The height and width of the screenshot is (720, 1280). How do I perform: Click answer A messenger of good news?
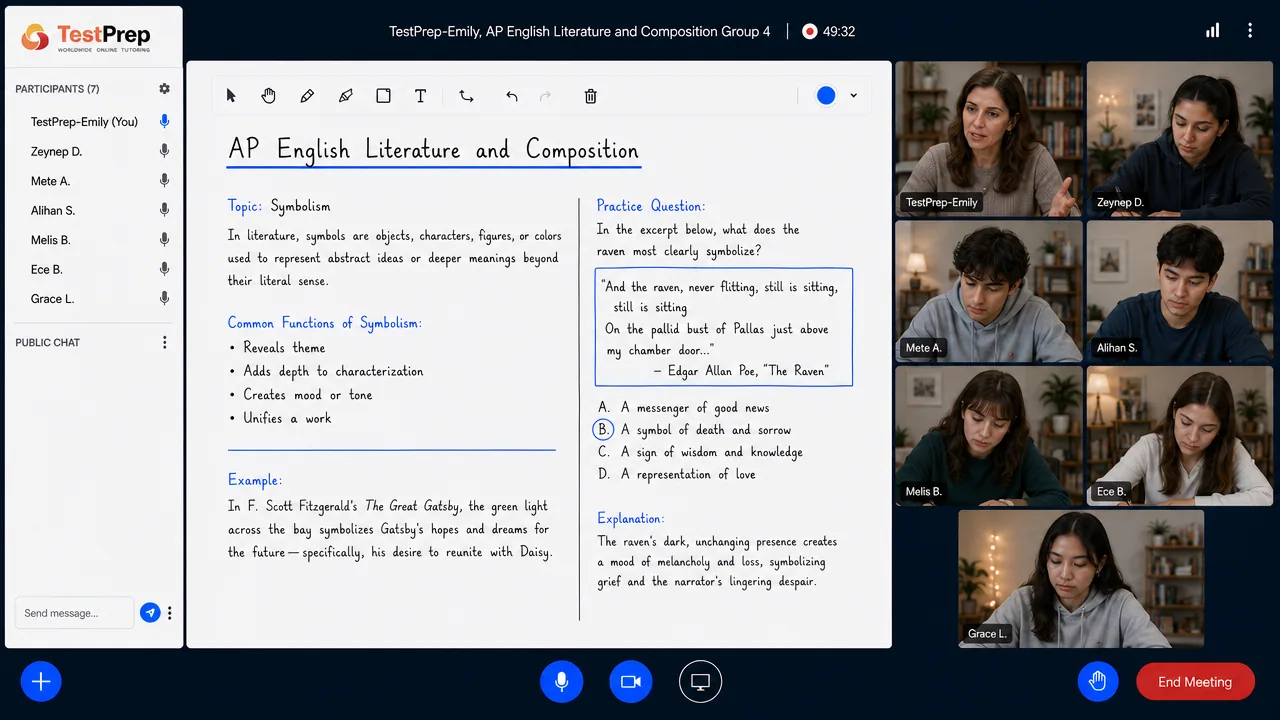pos(684,408)
